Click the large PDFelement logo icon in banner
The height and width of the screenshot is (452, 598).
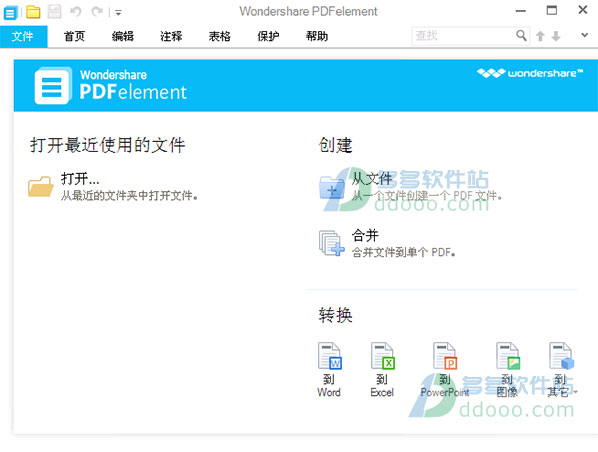(53, 85)
